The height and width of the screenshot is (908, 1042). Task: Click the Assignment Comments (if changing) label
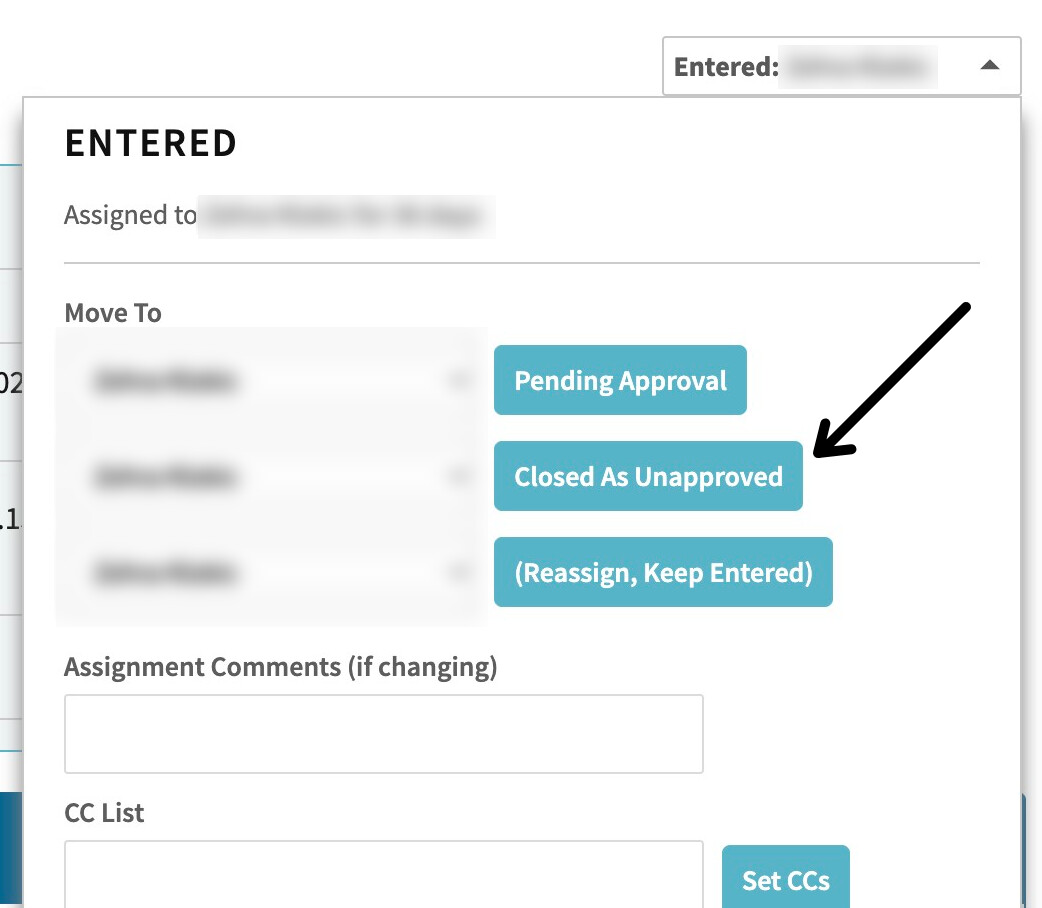(280, 667)
